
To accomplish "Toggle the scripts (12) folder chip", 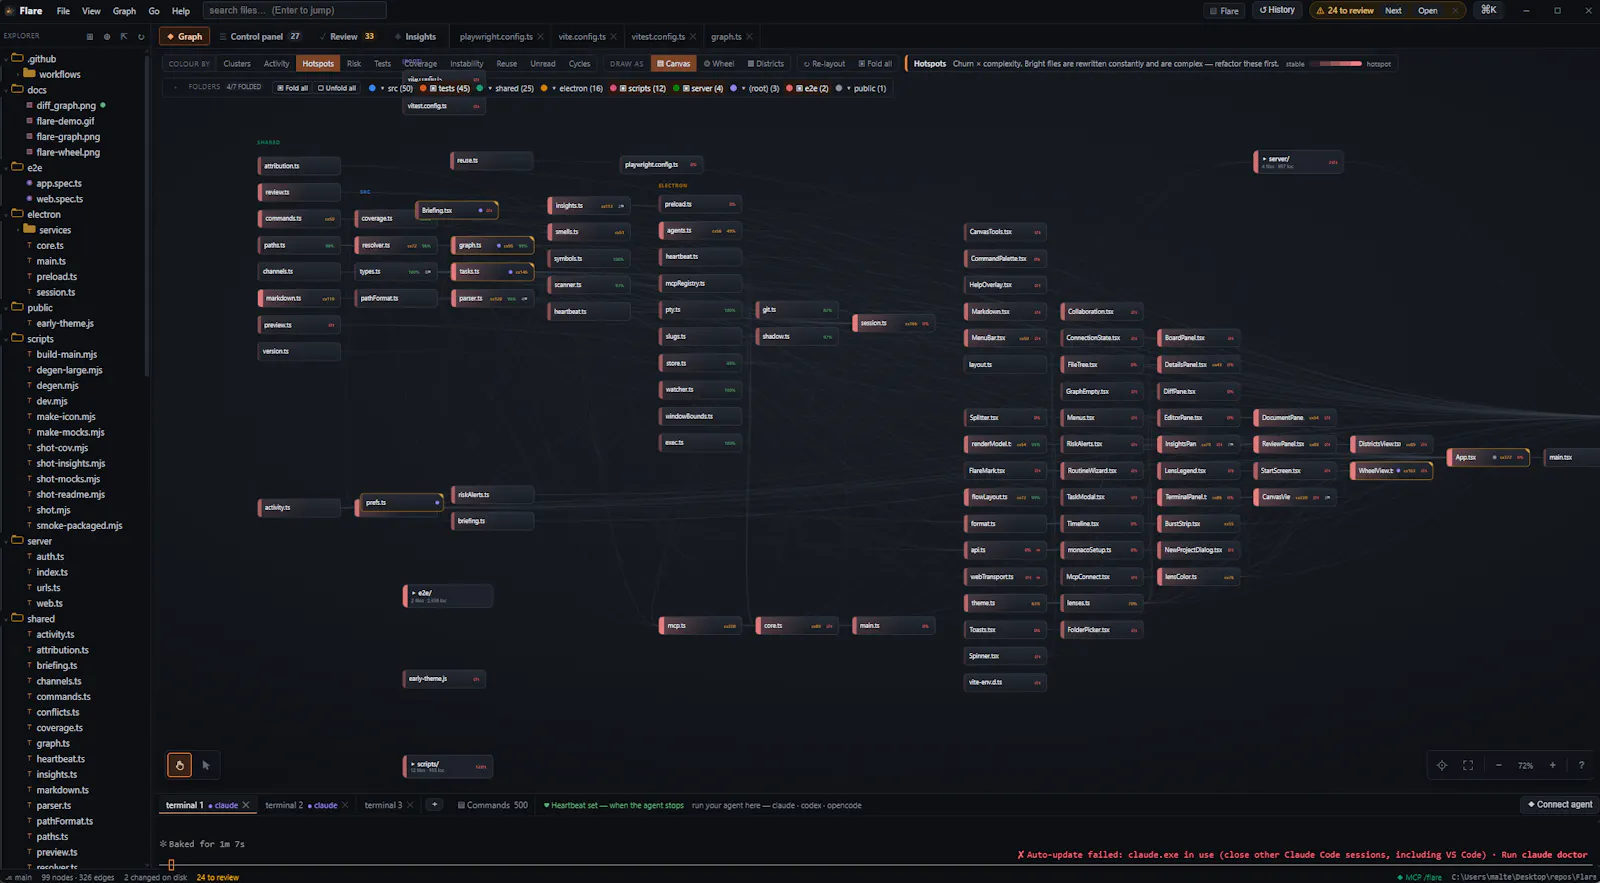I will click(638, 88).
